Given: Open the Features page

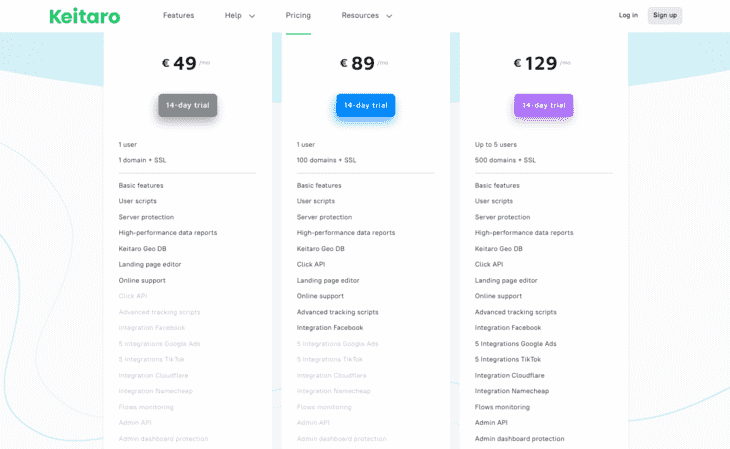Looking at the screenshot, I should pyautogui.click(x=178, y=15).
